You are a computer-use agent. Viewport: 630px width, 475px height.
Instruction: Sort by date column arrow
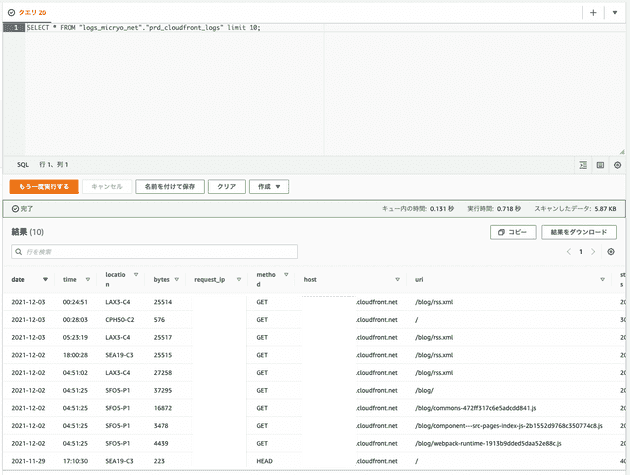coord(45,279)
